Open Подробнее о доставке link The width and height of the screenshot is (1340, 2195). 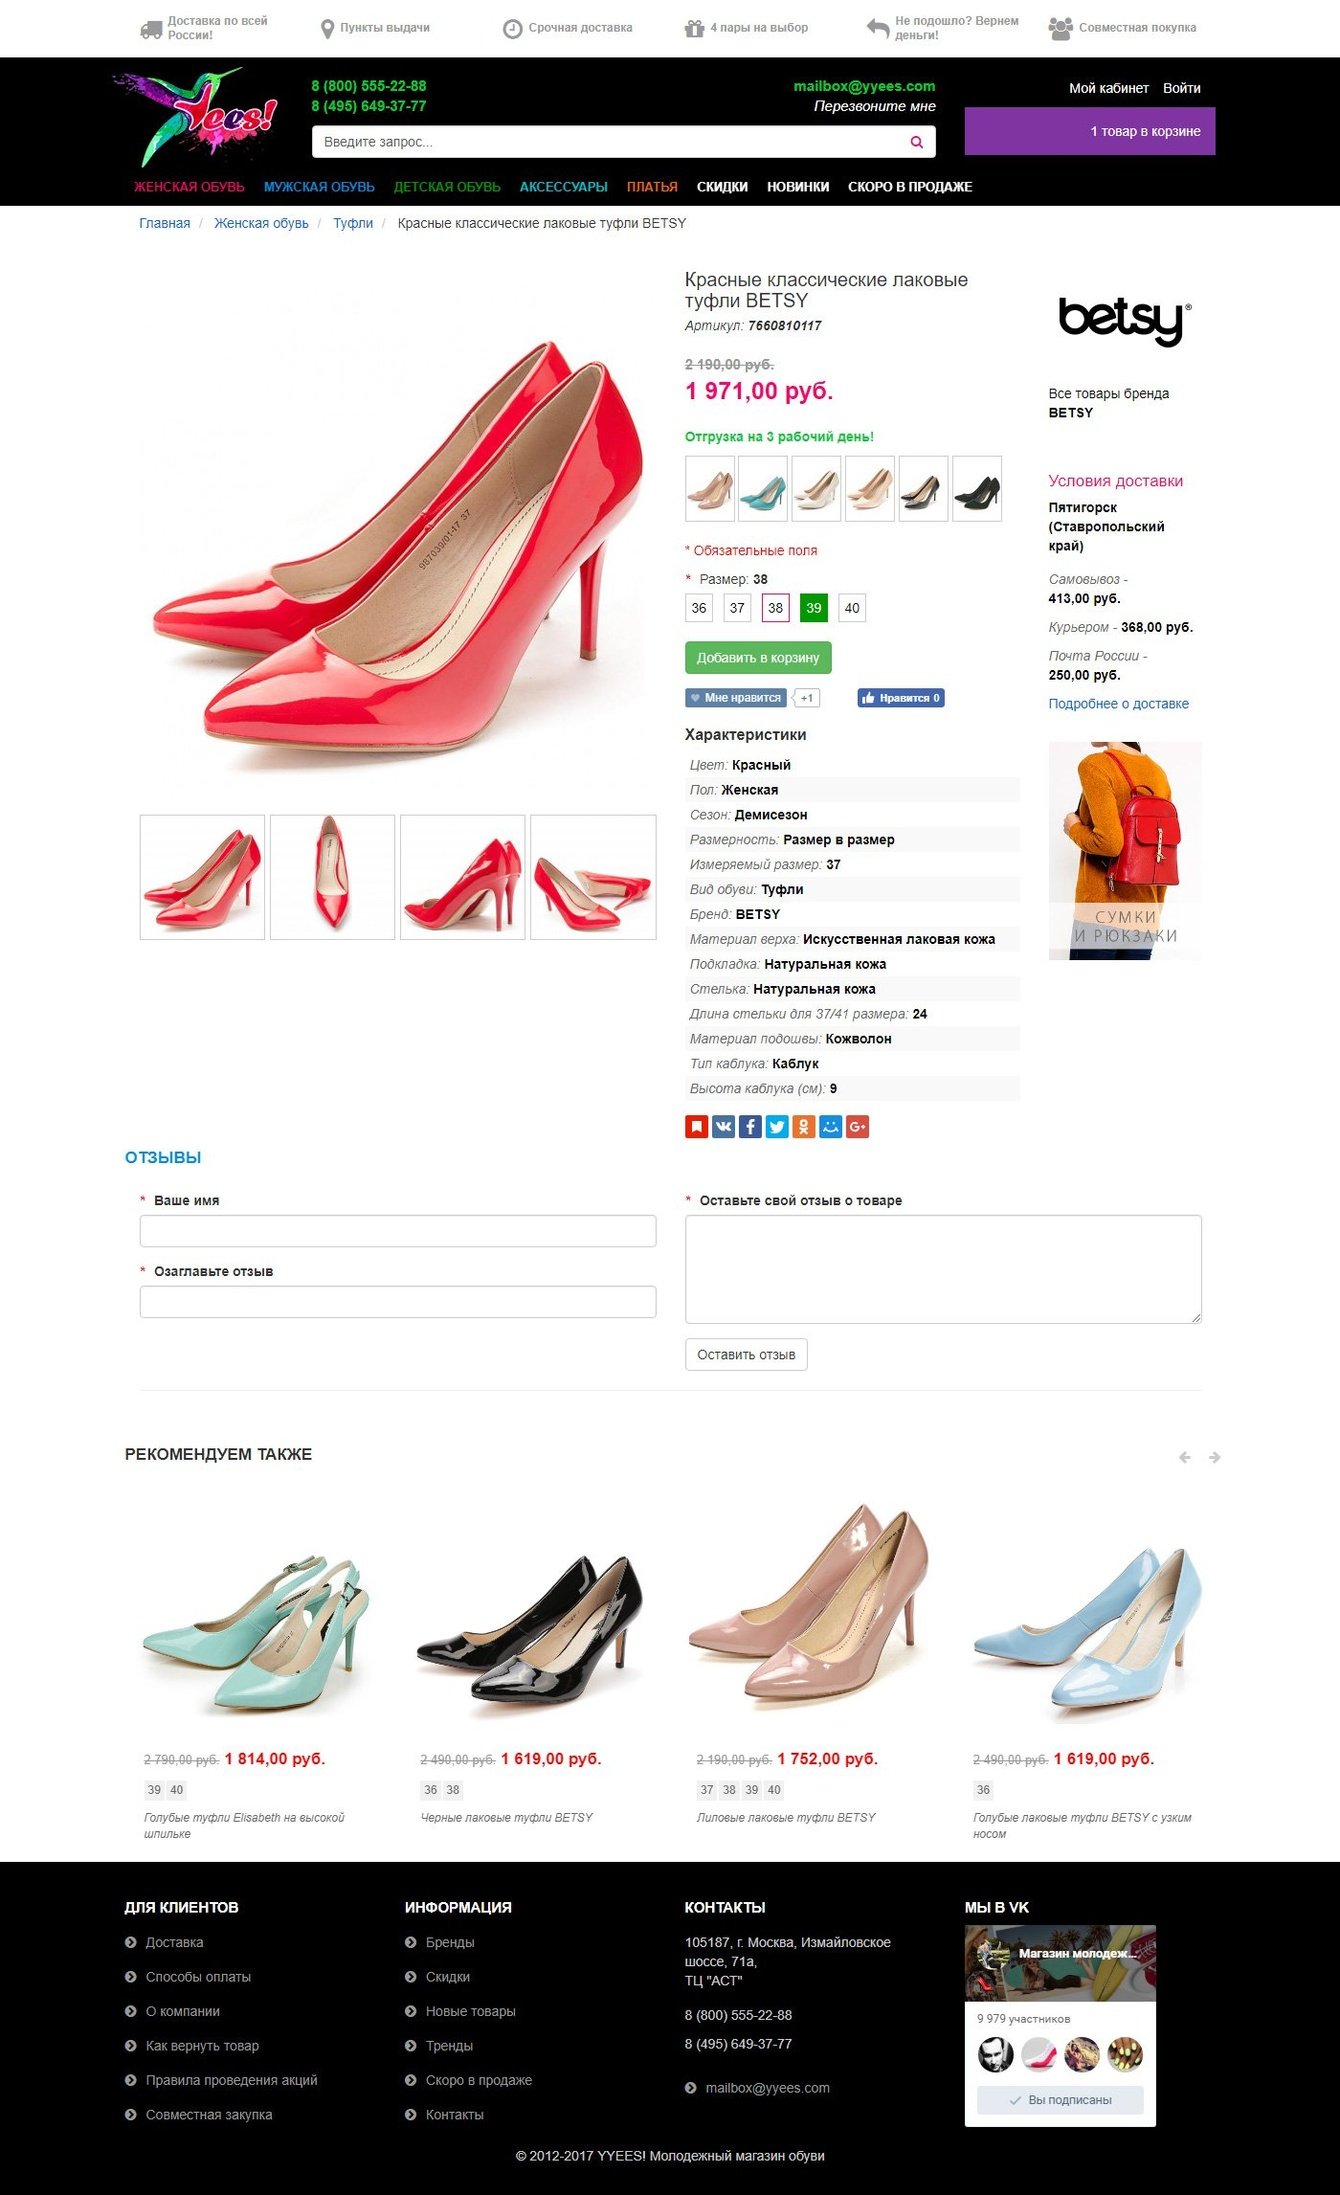[1118, 704]
